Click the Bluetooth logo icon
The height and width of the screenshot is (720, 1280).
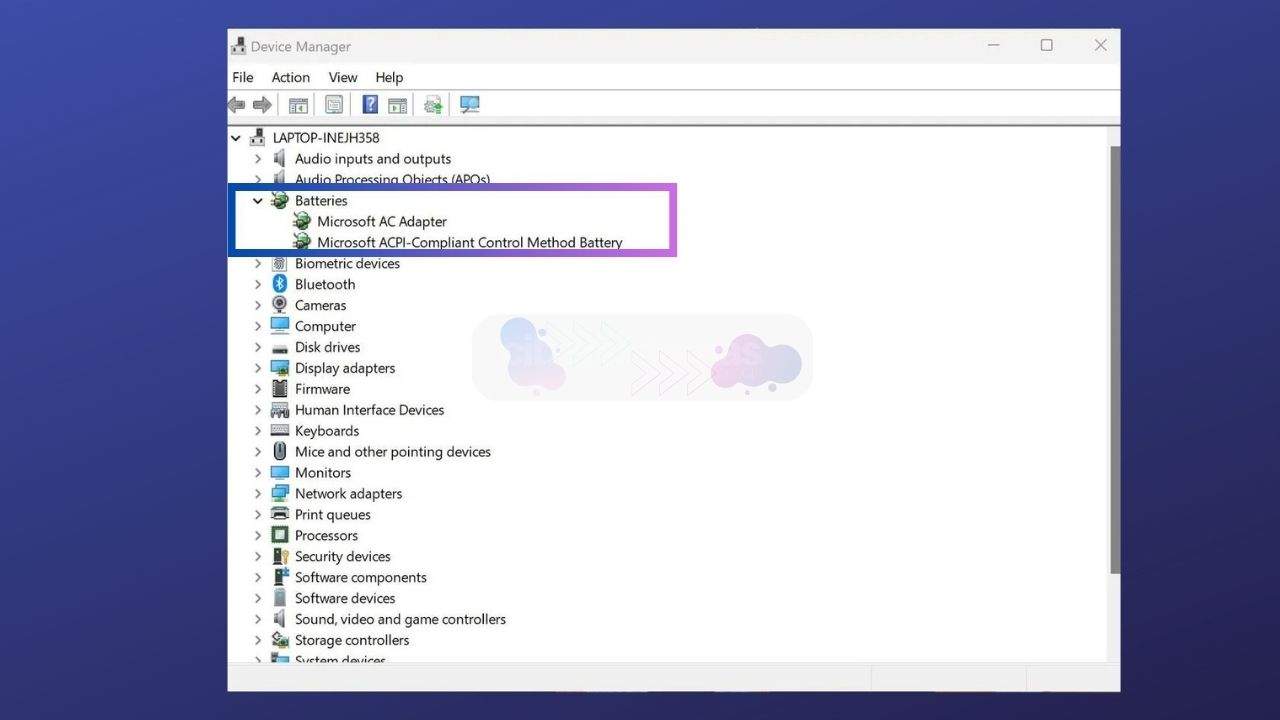tap(280, 285)
